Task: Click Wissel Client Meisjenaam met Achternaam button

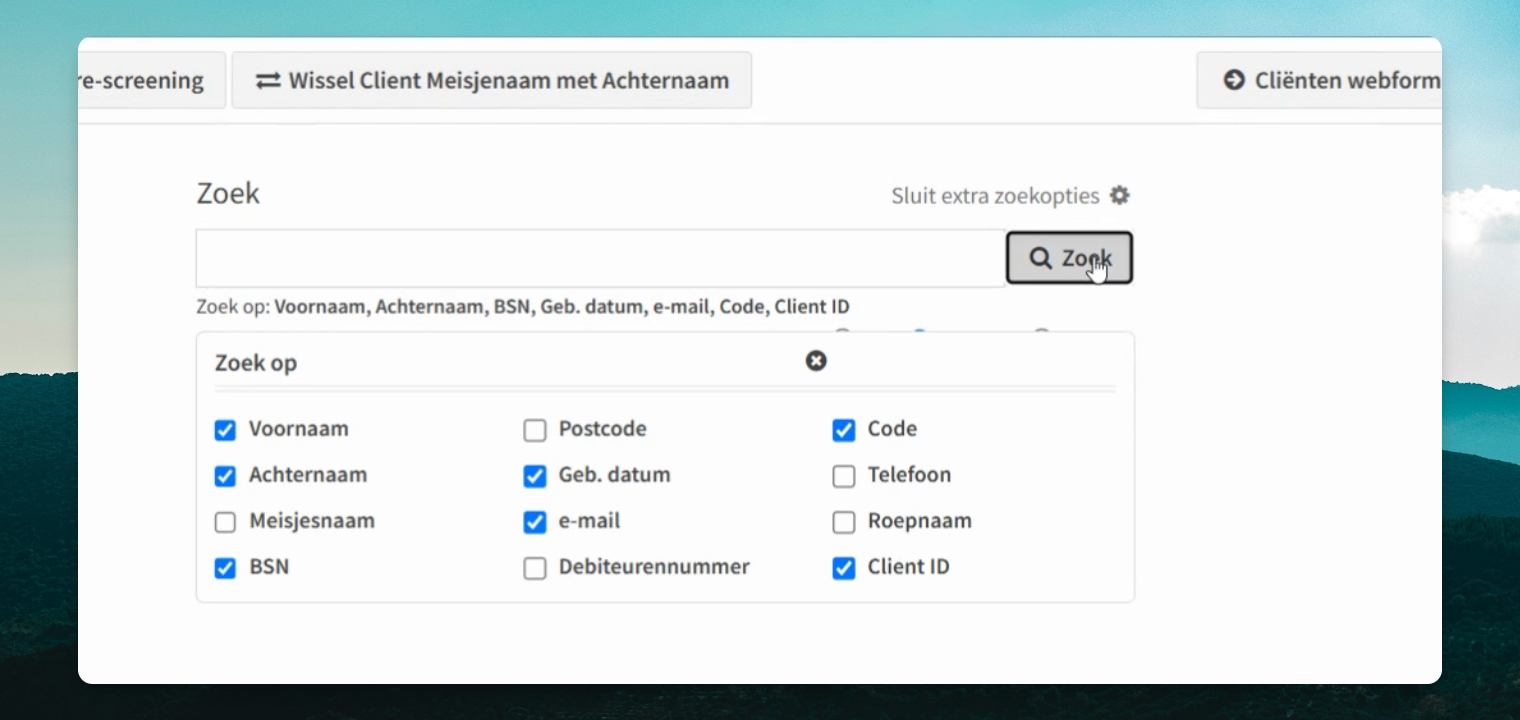Action: 492,80
